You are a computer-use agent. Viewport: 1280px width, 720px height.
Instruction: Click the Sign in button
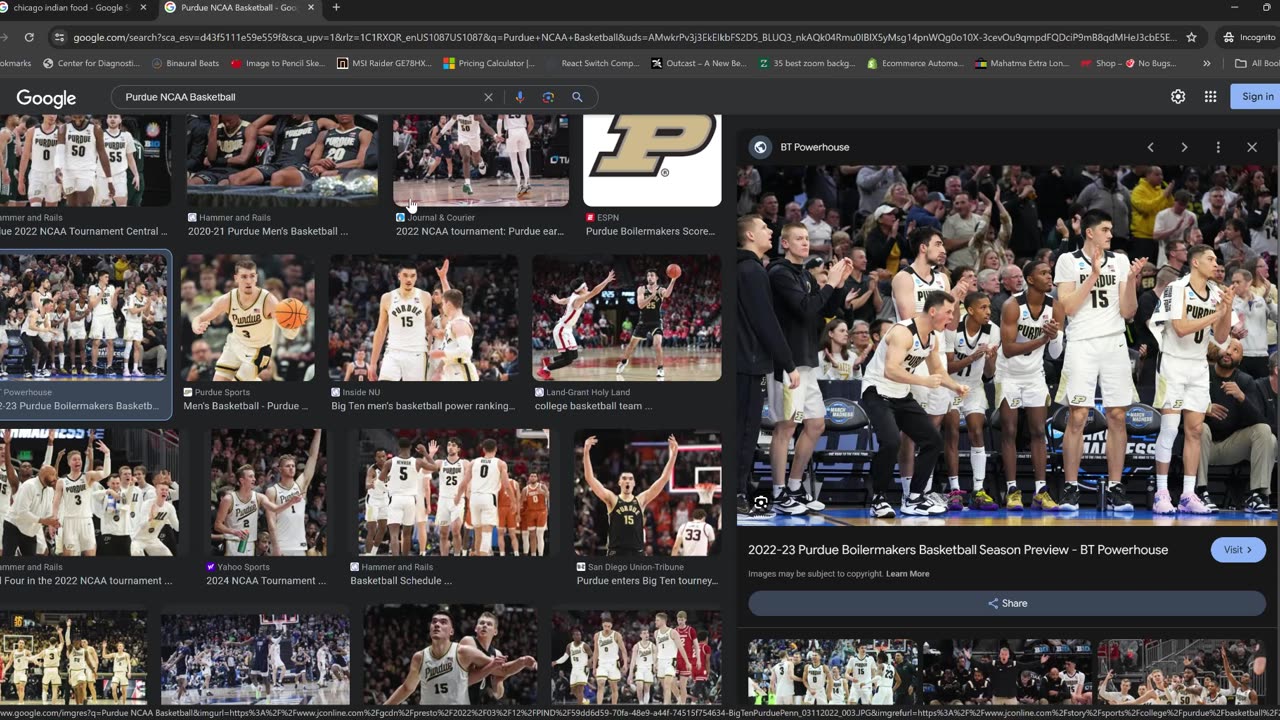[1257, 97]
